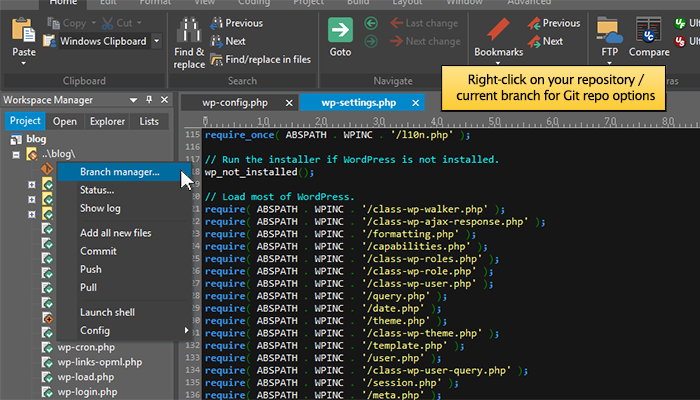Click the wp-cron.php file icon
700x400 pixels.
tap(47, 347)
